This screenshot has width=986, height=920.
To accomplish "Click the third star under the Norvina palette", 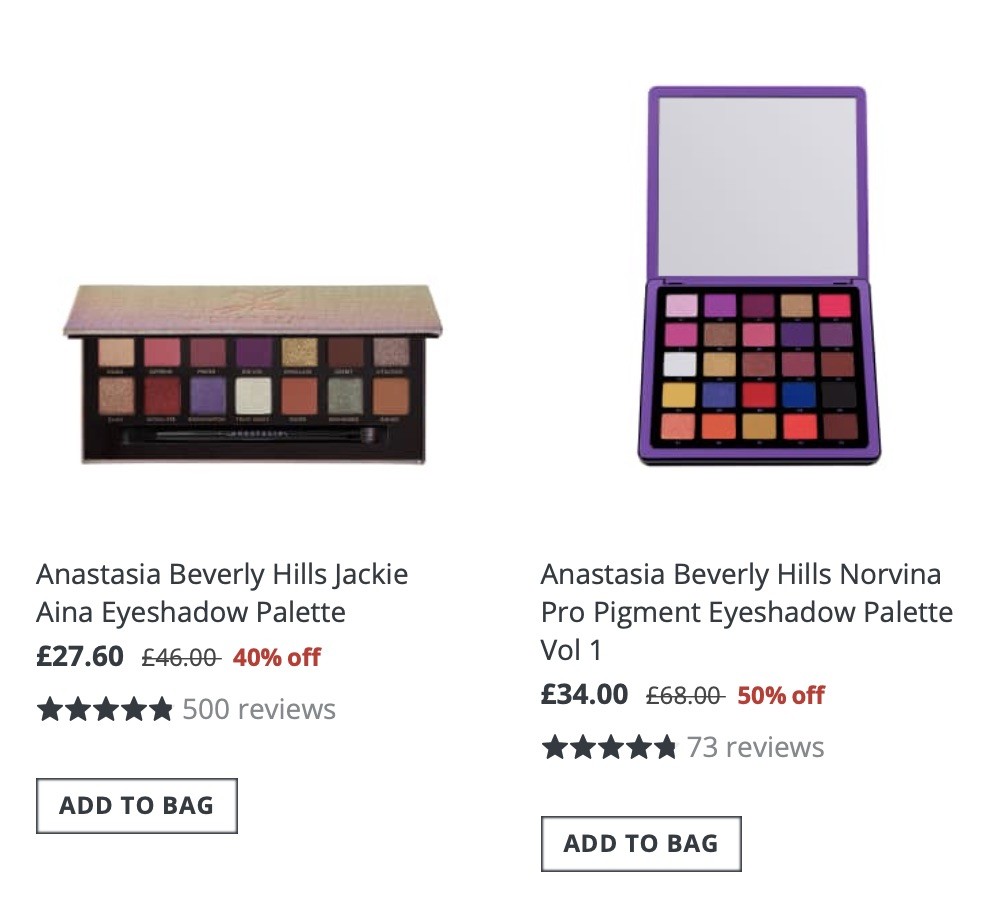I will click(610, 746).
